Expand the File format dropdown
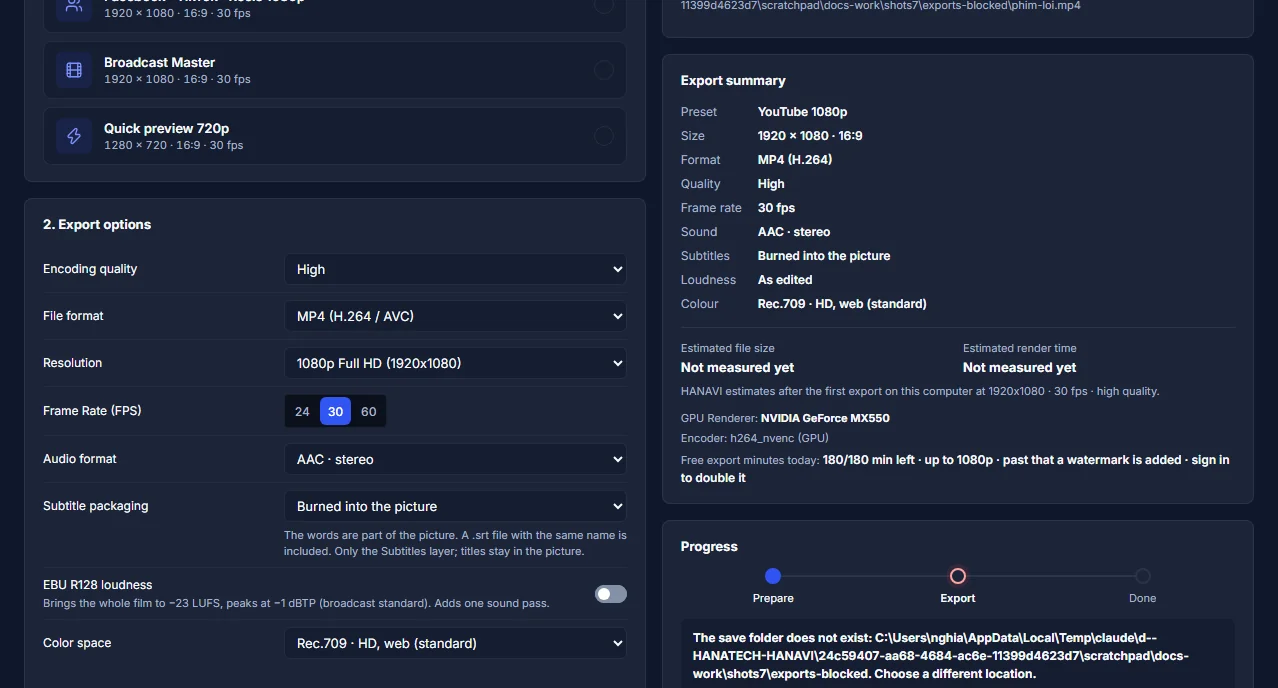1278x688 pixels. [455, 316]
